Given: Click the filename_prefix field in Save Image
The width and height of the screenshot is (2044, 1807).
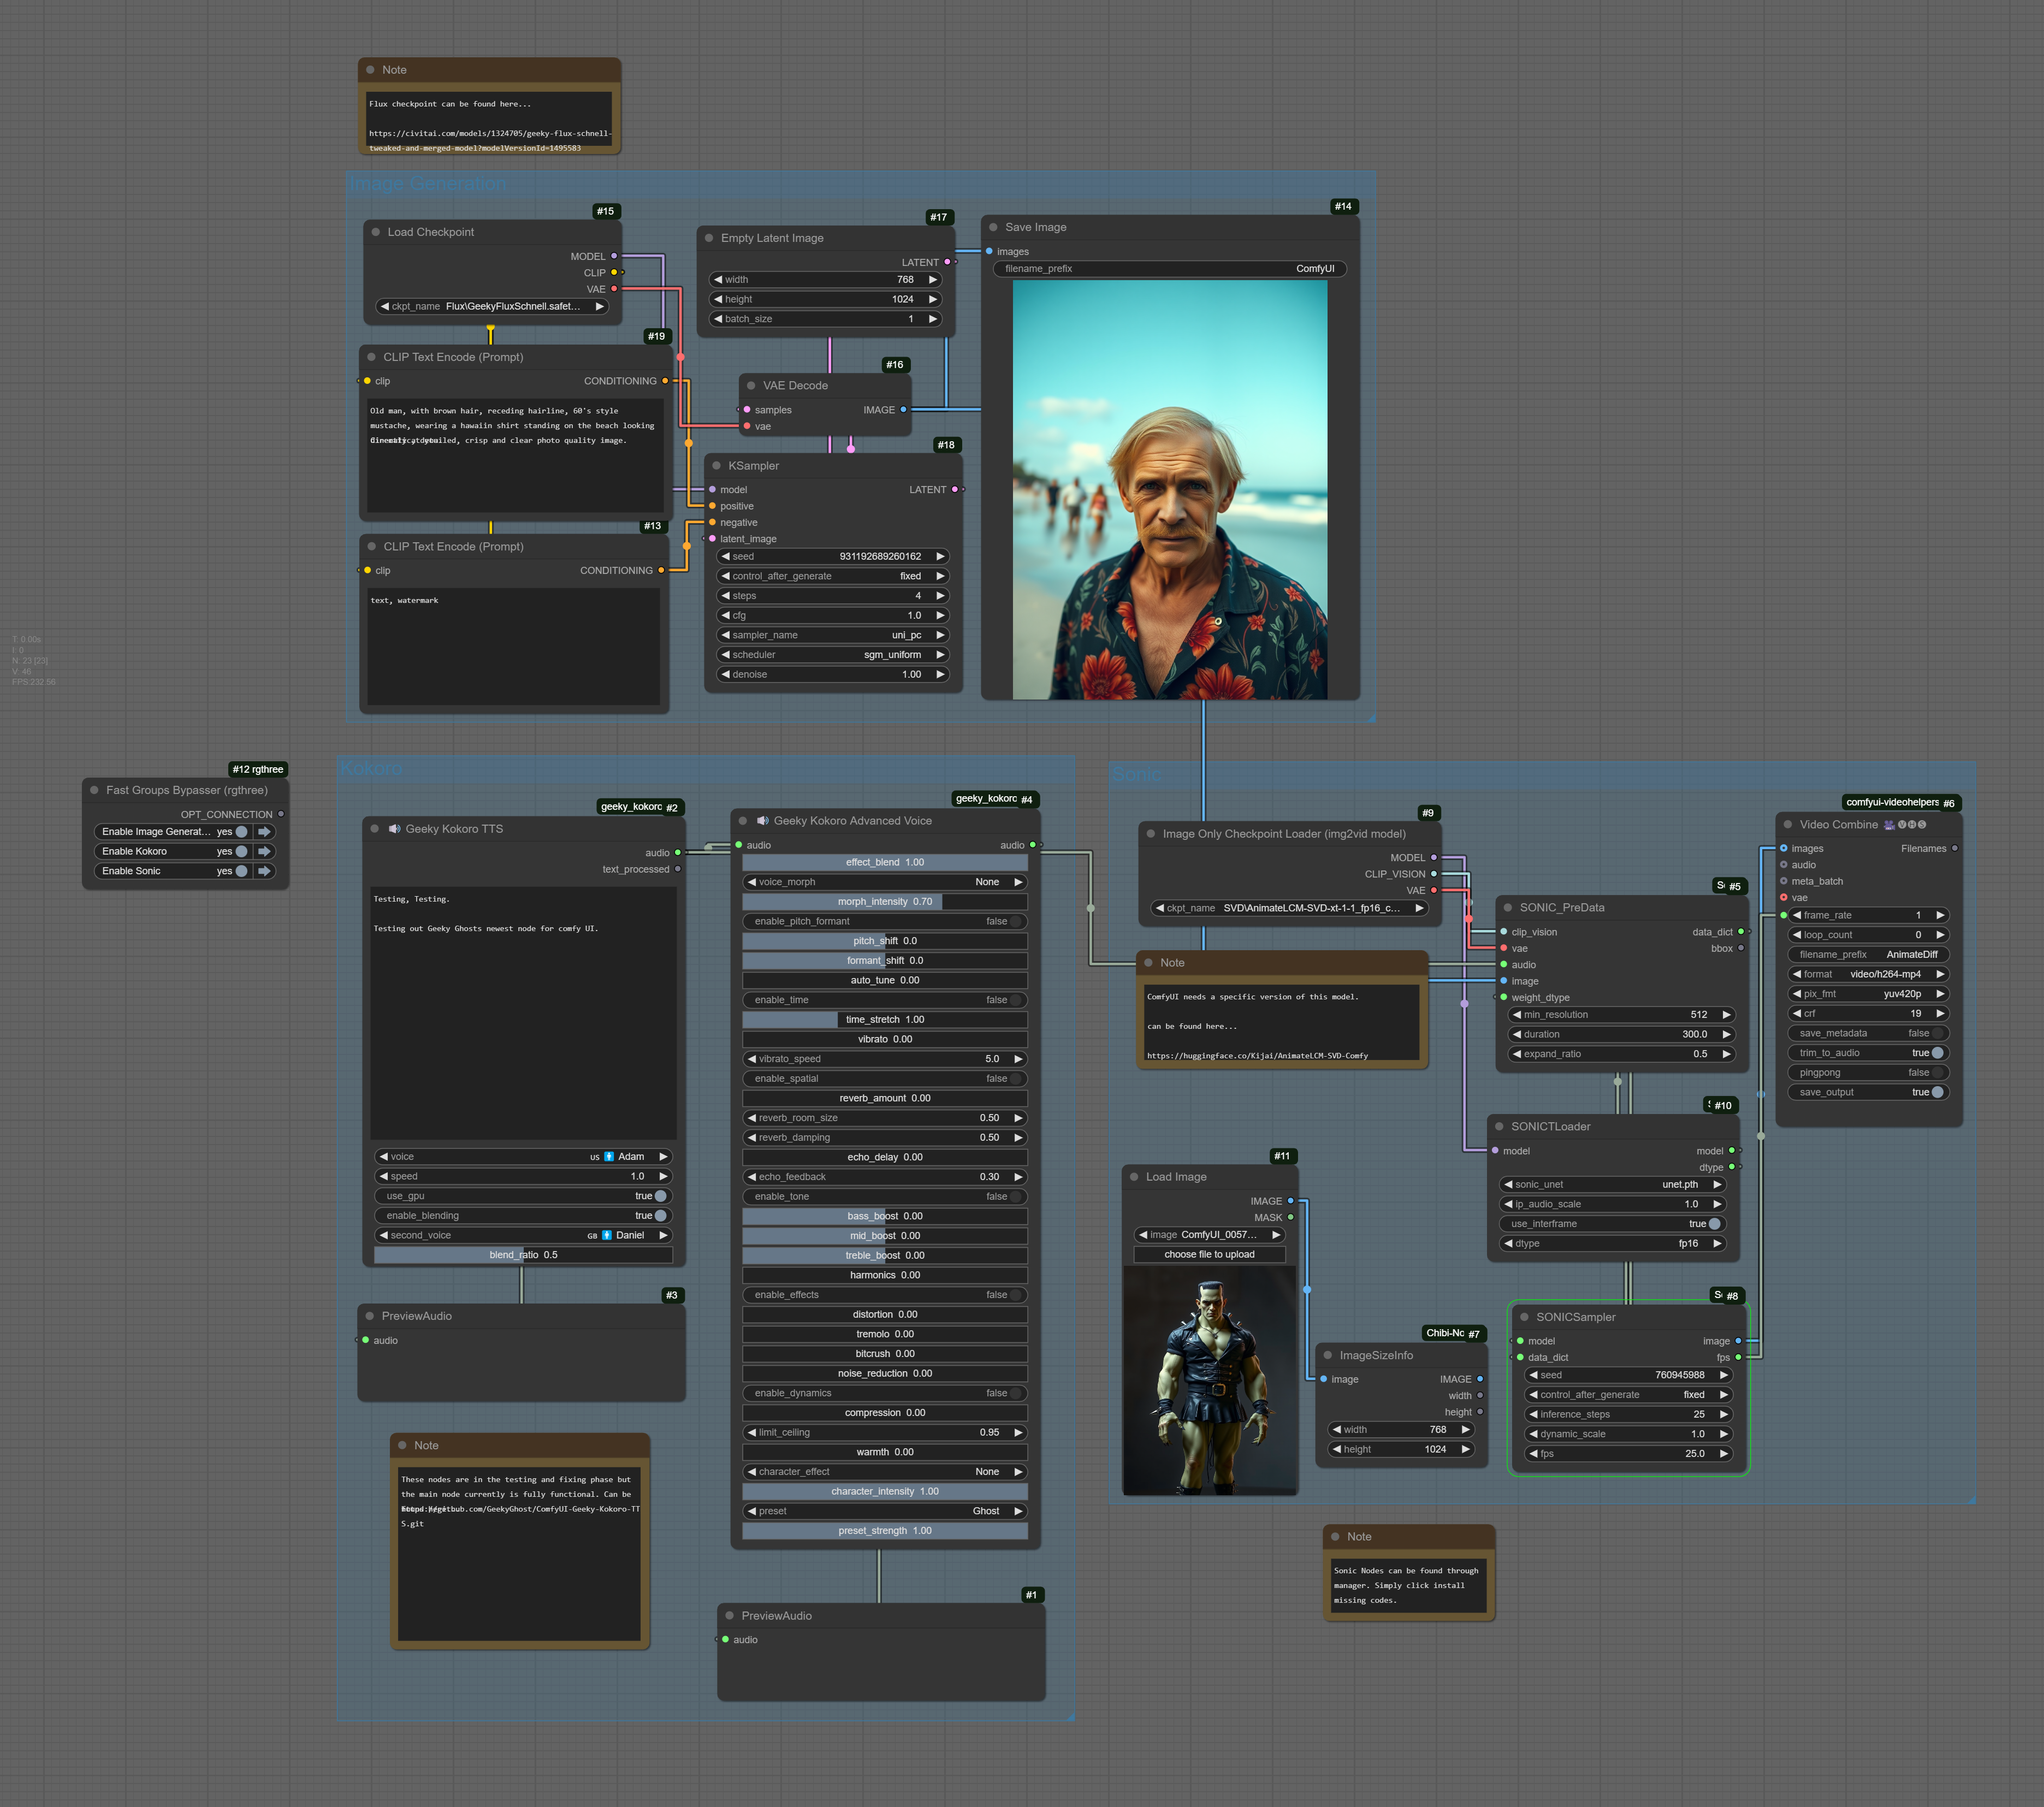Looking at the screenshot, I should click(x=1169, y=269).
